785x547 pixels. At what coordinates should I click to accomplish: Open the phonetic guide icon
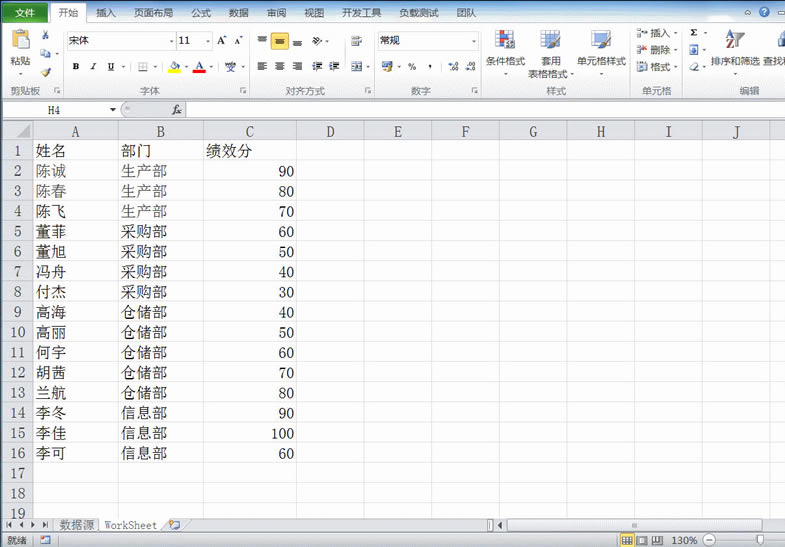click(230, 67)
